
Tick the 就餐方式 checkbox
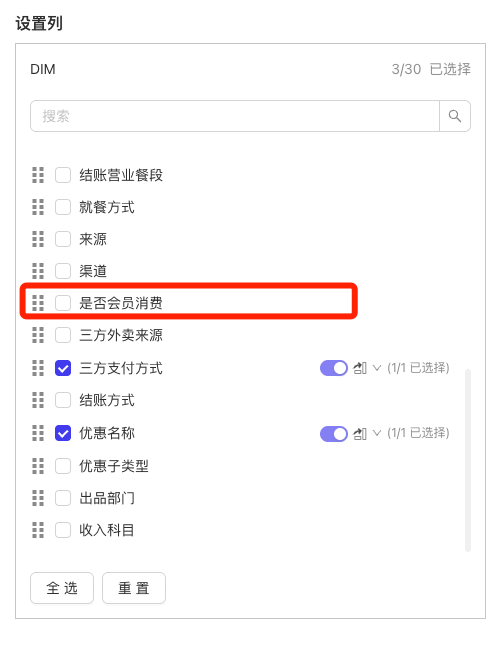tap(63, 207)
